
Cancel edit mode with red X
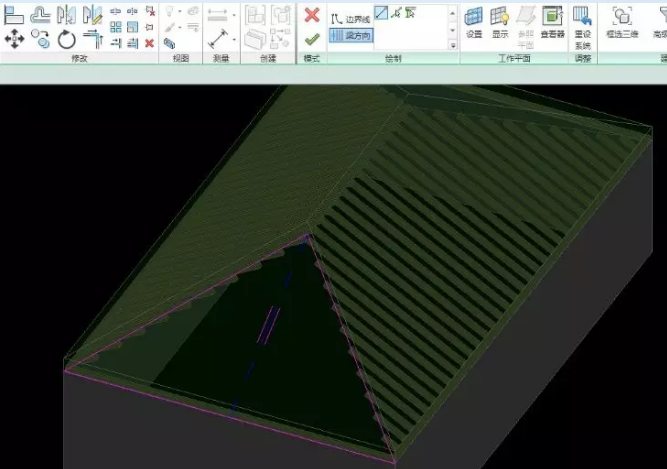312,15
